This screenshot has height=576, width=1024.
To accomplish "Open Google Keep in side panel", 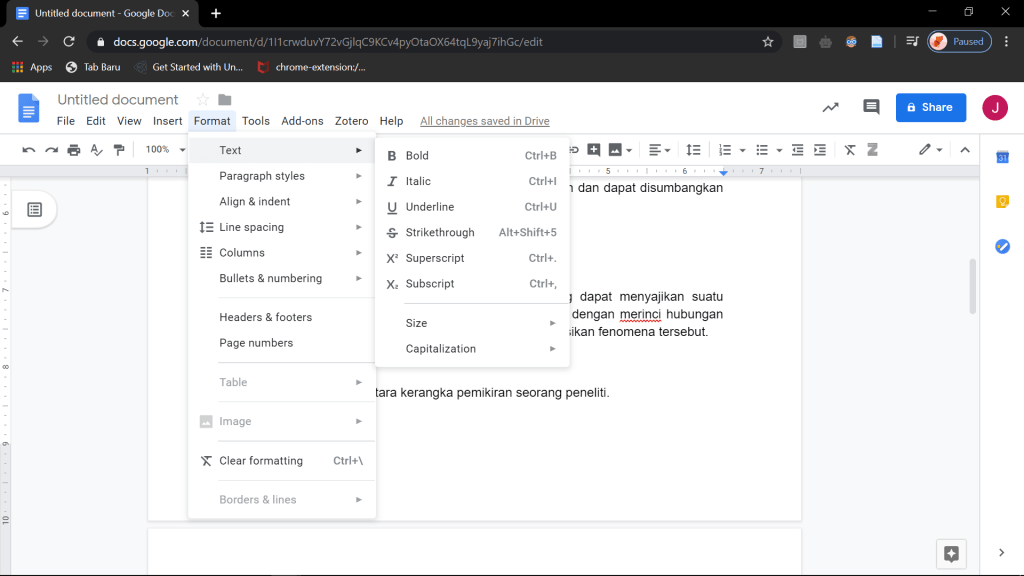I will pos(1002,201).
